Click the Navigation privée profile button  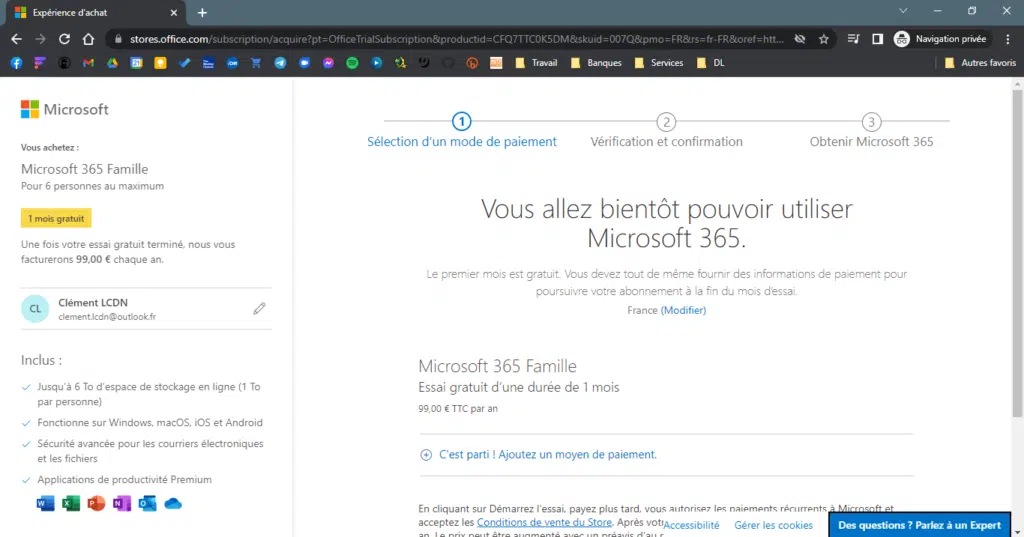(940, 39)
